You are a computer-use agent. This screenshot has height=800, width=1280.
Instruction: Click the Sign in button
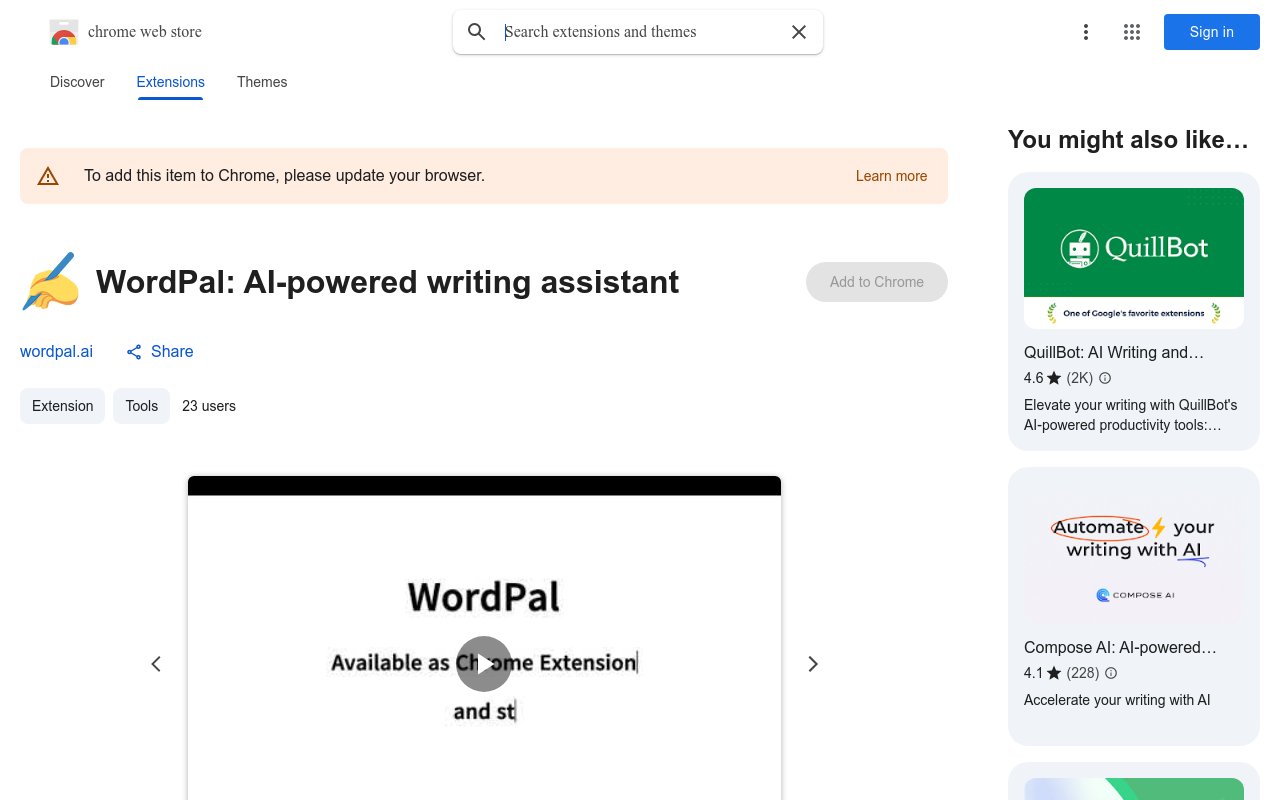1212,32
